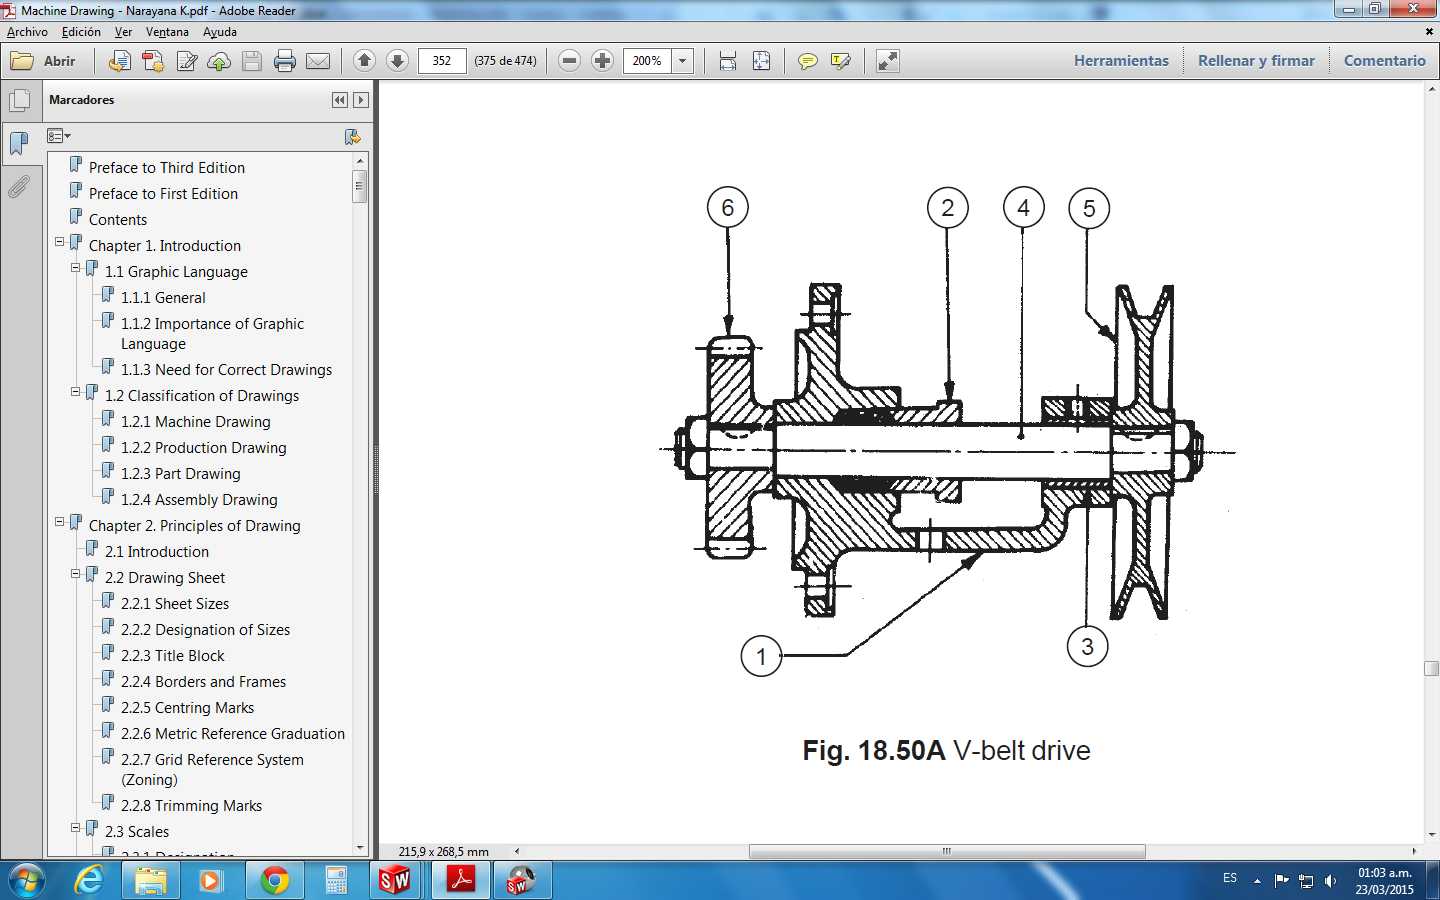This screenshot has width=1440, height=900.
Task: Click the zoom out minus button
Action: [569, 61]
